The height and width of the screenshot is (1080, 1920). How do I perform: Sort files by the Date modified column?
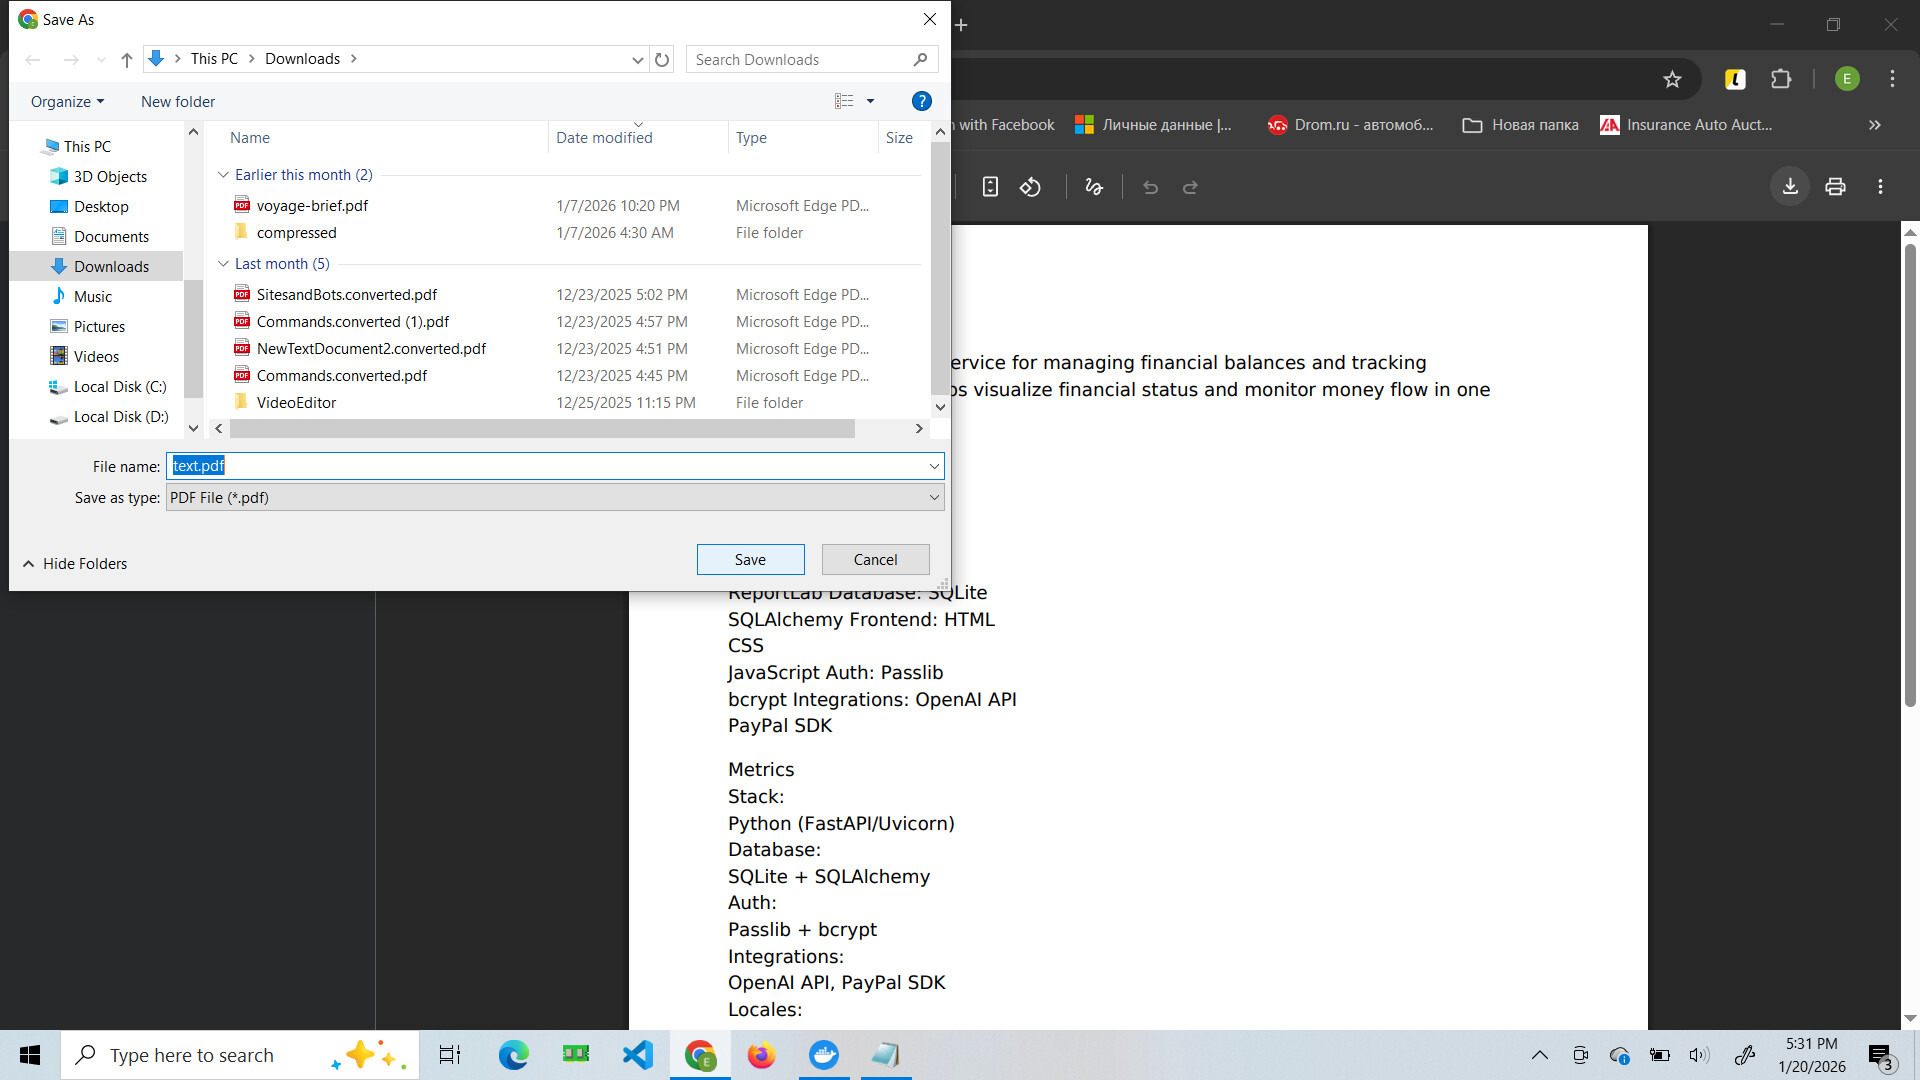point(604,137)
